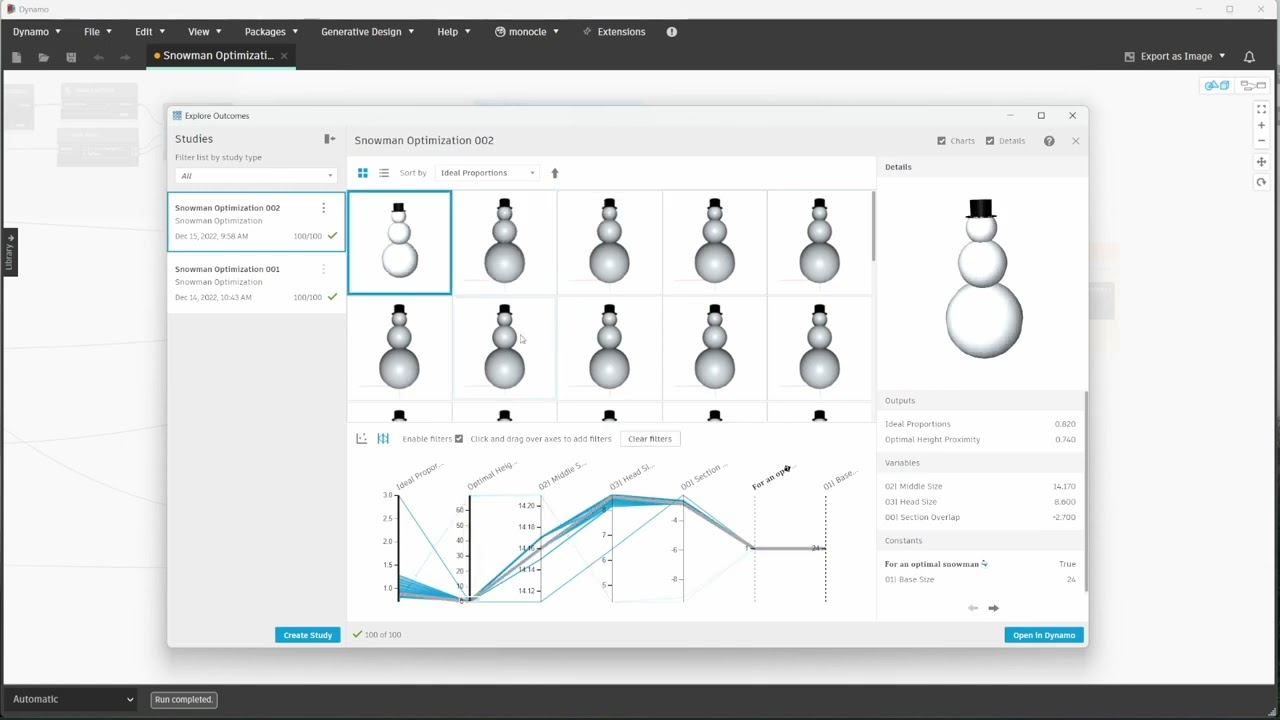The image size is (1280, 720).
Task: Click the Clear filters button
Action: [650, 439]
